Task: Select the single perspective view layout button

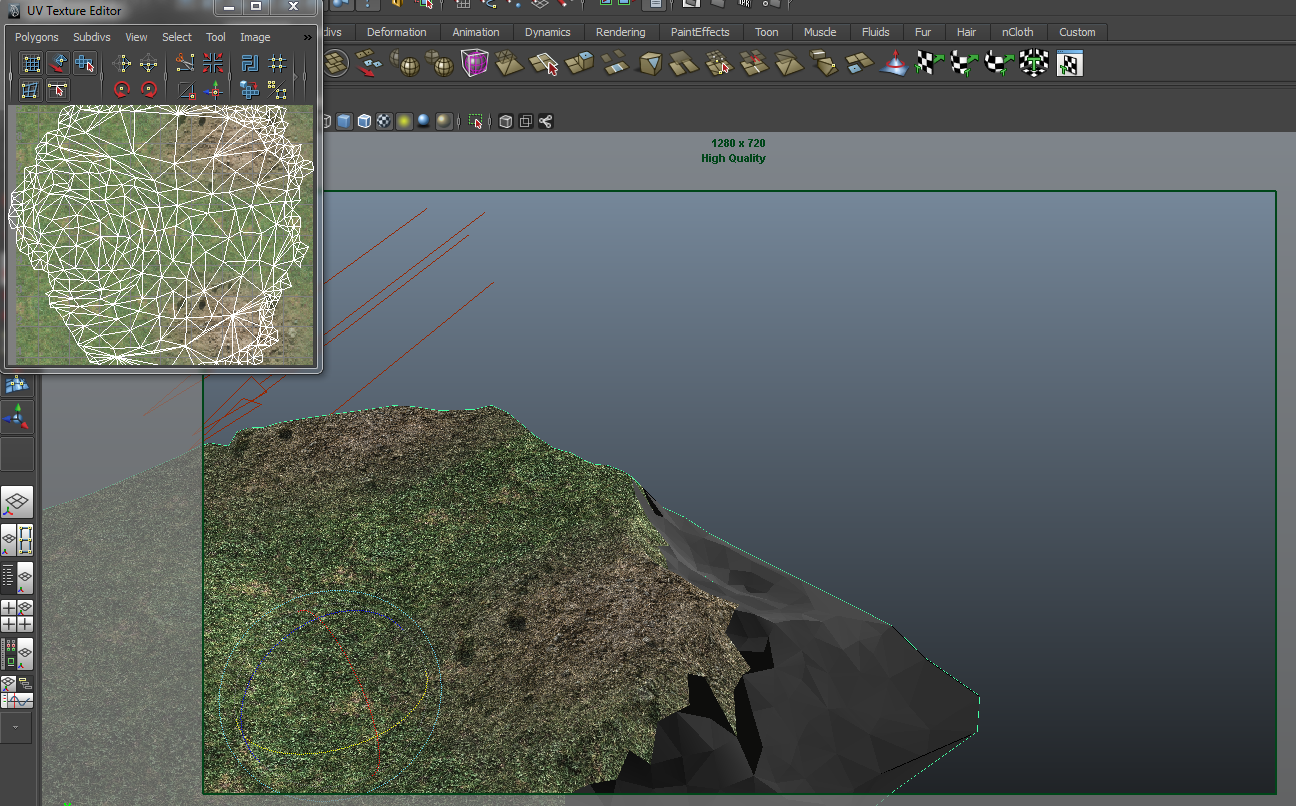Action: pos(17,502)
